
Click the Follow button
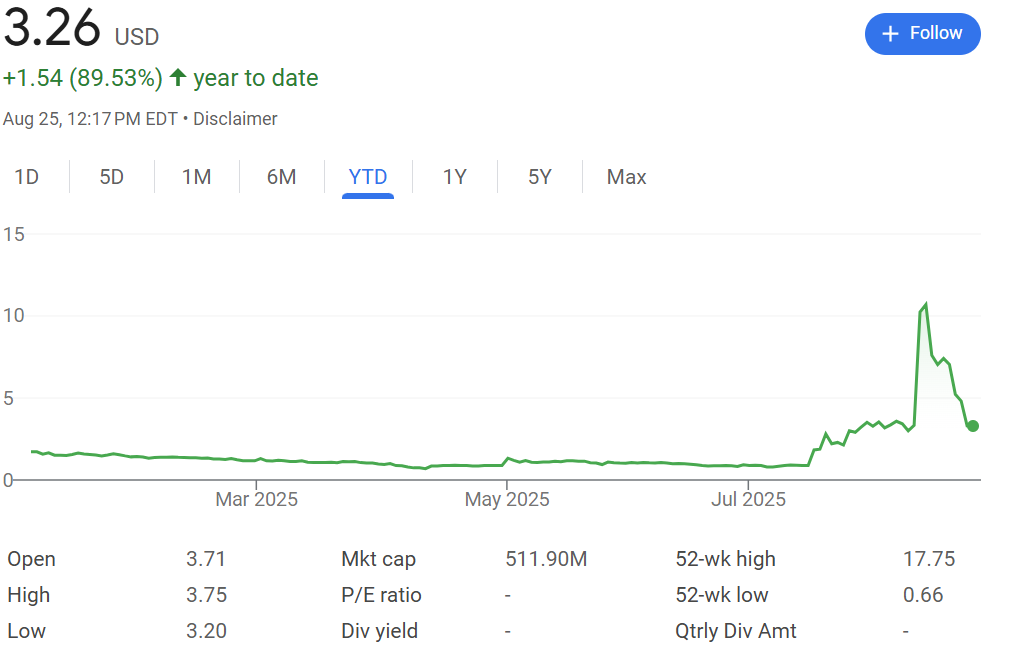click(x=922, y=34)
